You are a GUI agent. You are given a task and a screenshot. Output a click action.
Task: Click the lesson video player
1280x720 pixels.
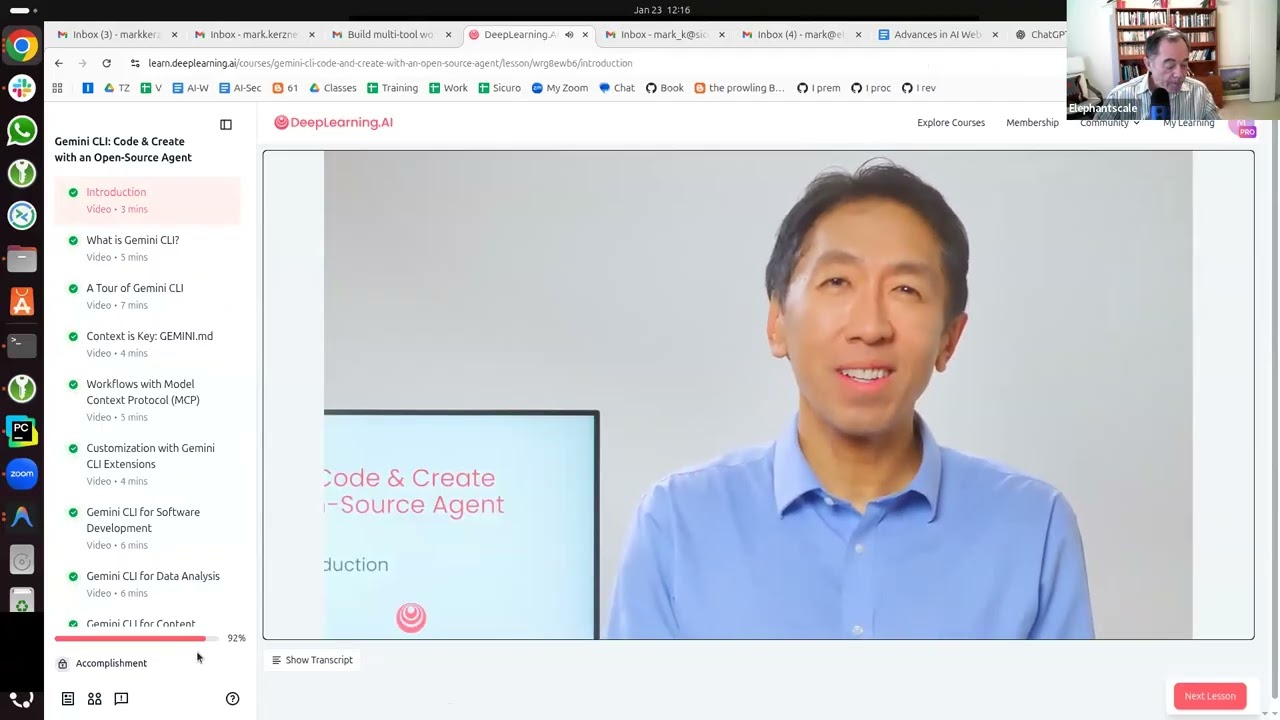click(x=758, y=395)
